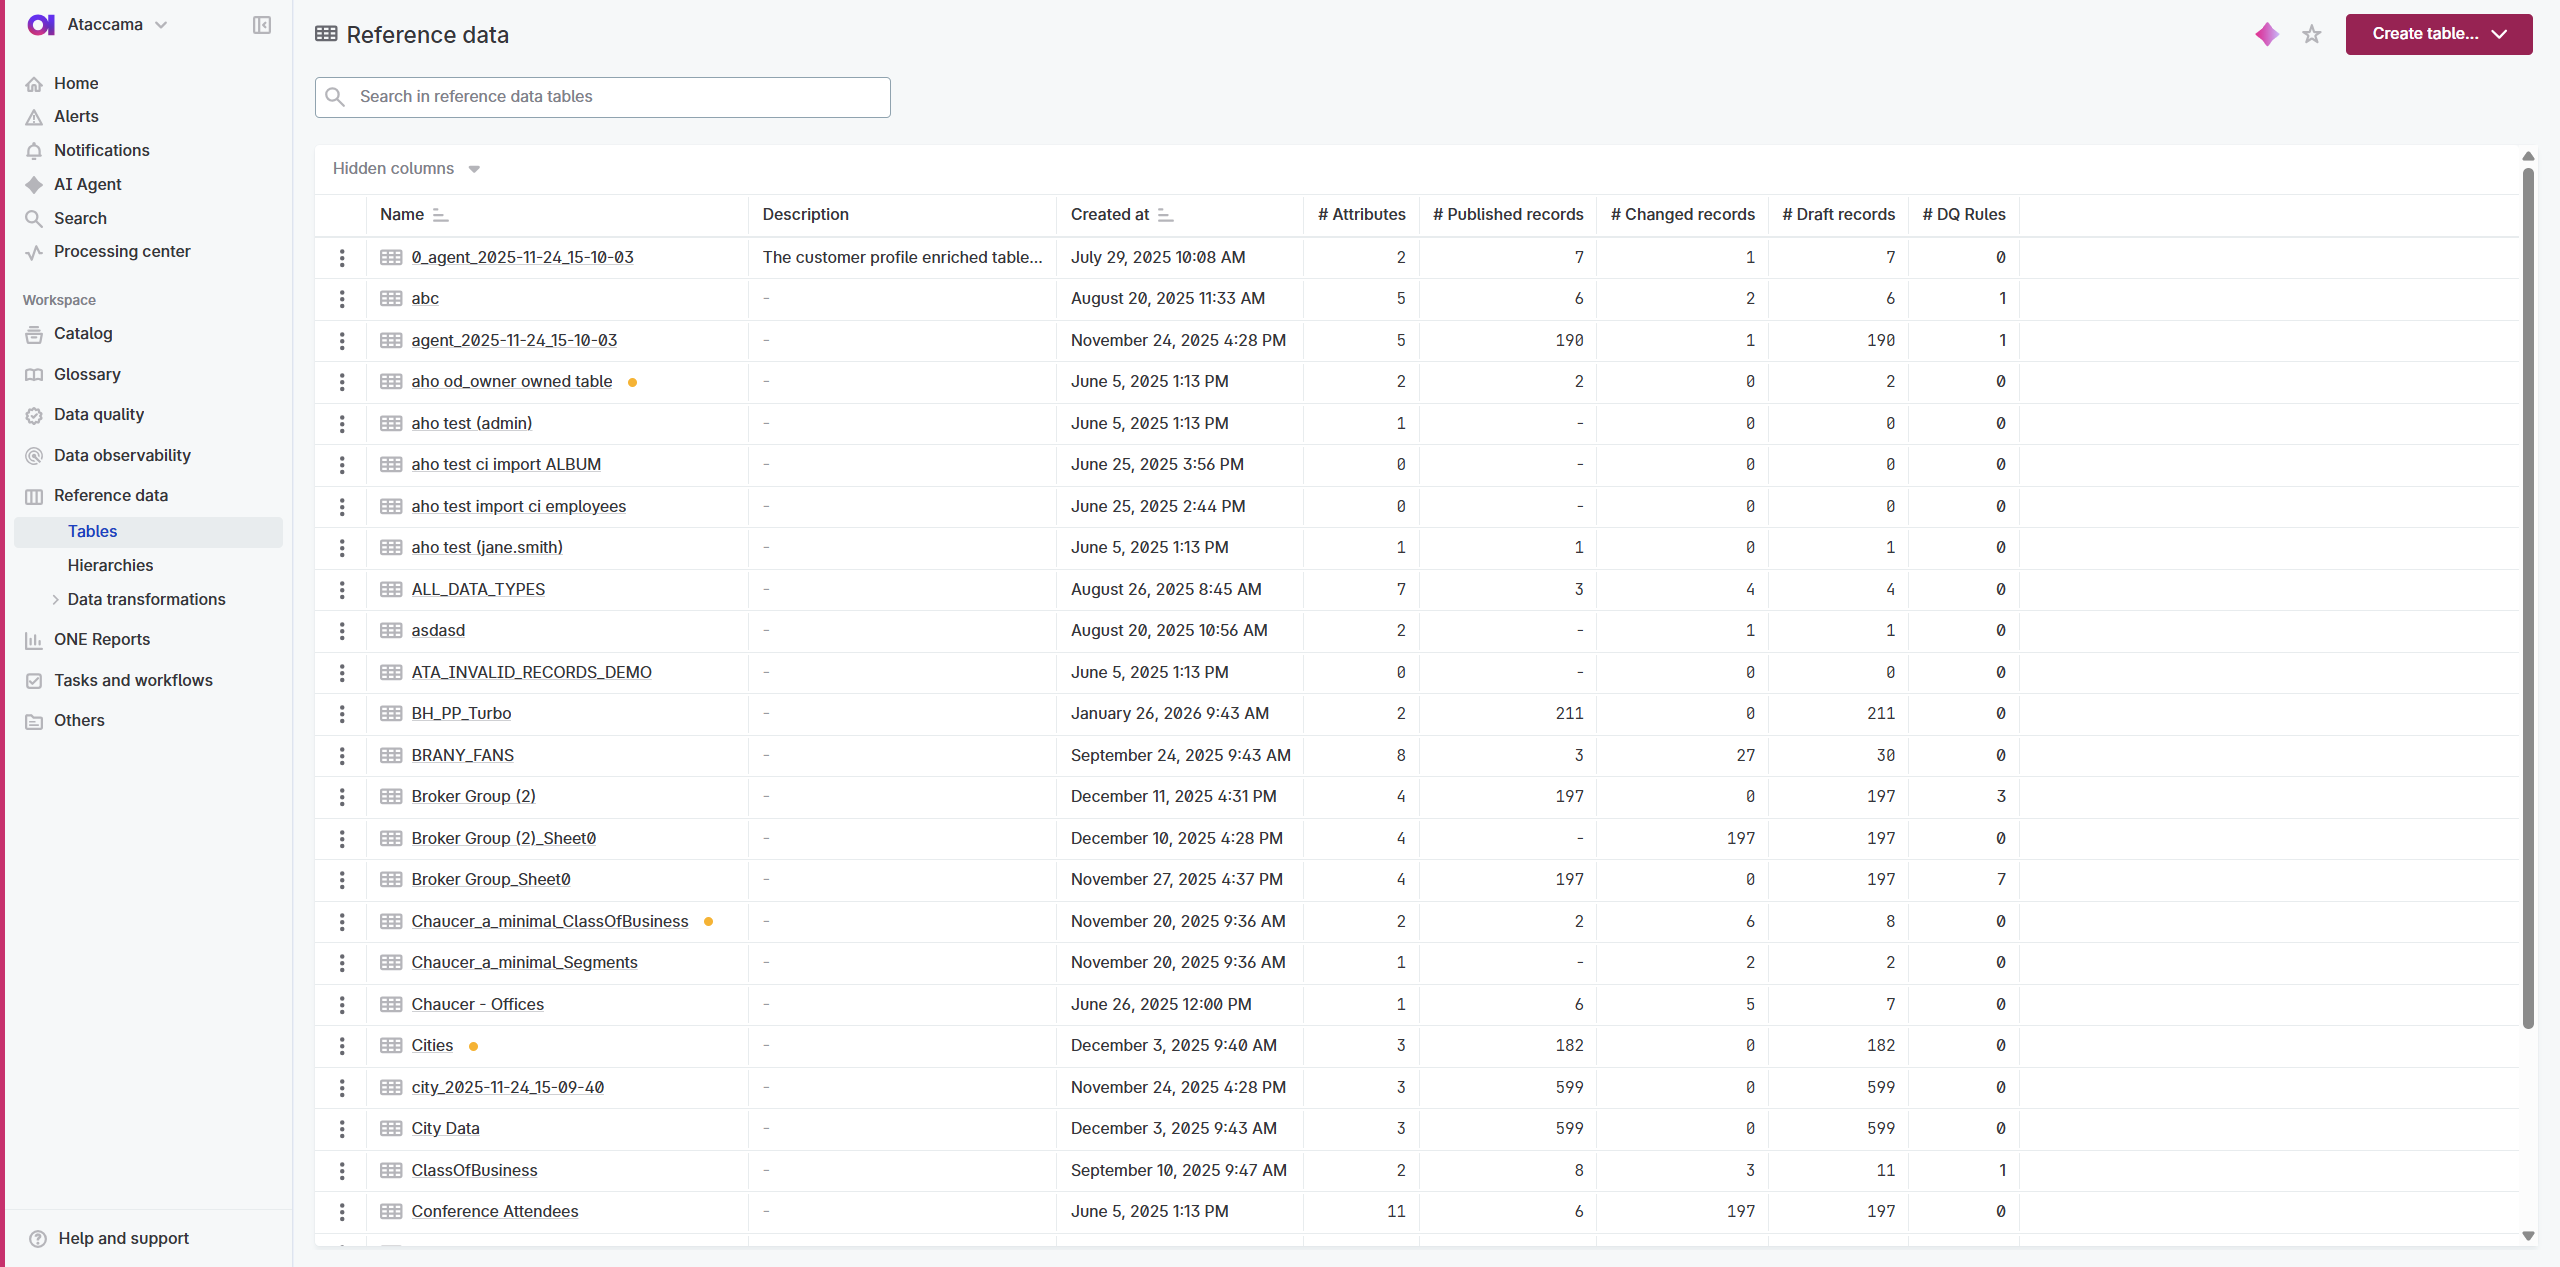Open Data observability
The height and width of the screenshot is (1267, 2560).
122,455
